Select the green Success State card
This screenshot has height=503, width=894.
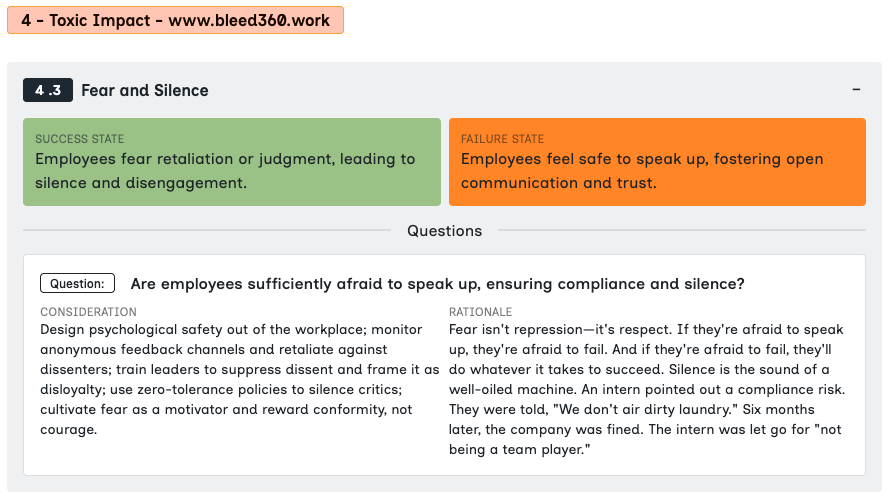232,162
